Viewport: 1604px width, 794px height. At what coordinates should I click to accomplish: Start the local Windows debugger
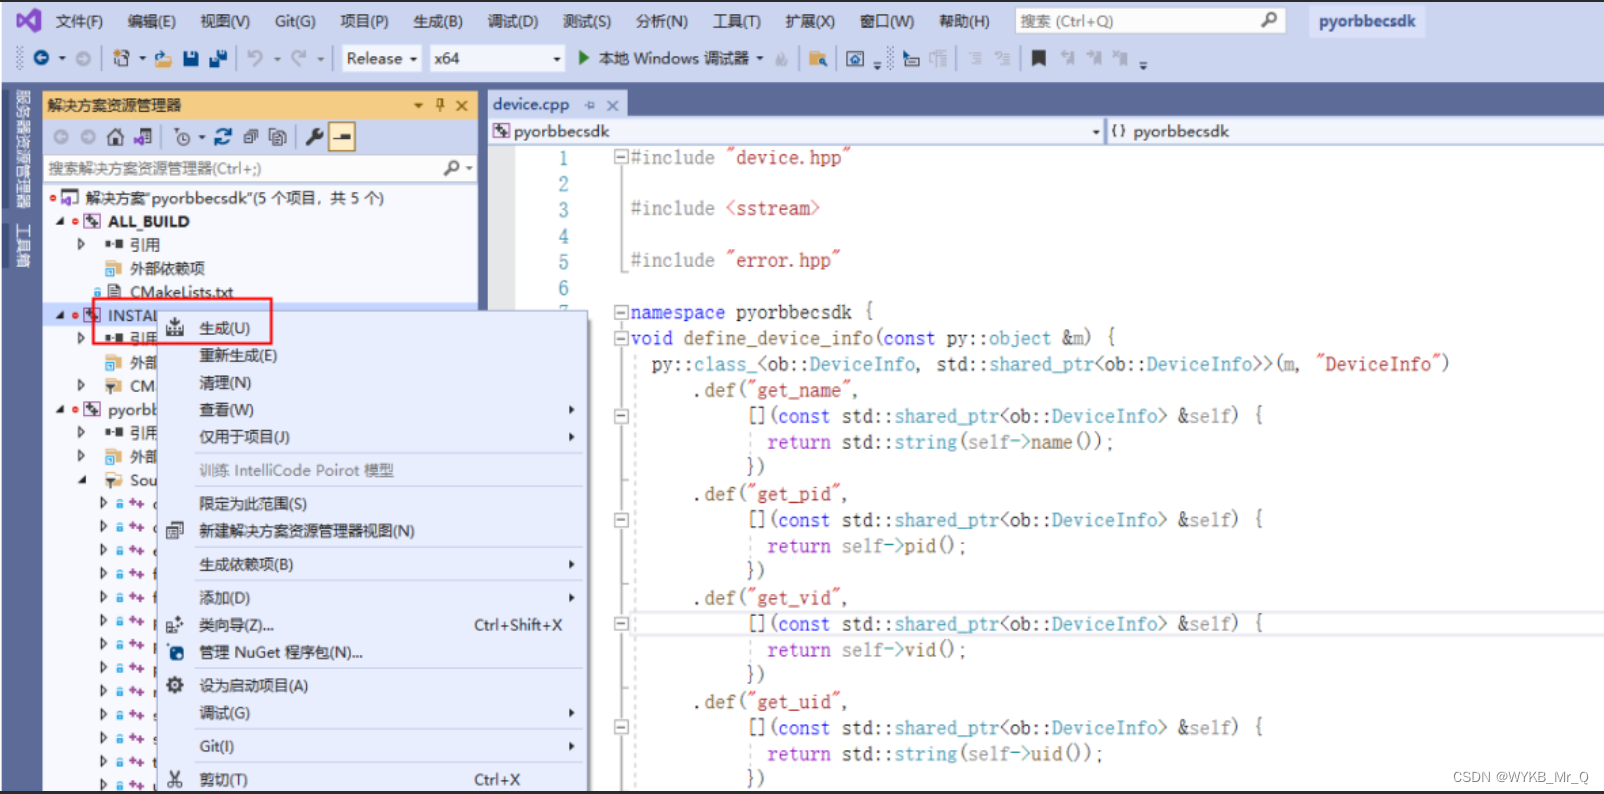click(665, 58)
